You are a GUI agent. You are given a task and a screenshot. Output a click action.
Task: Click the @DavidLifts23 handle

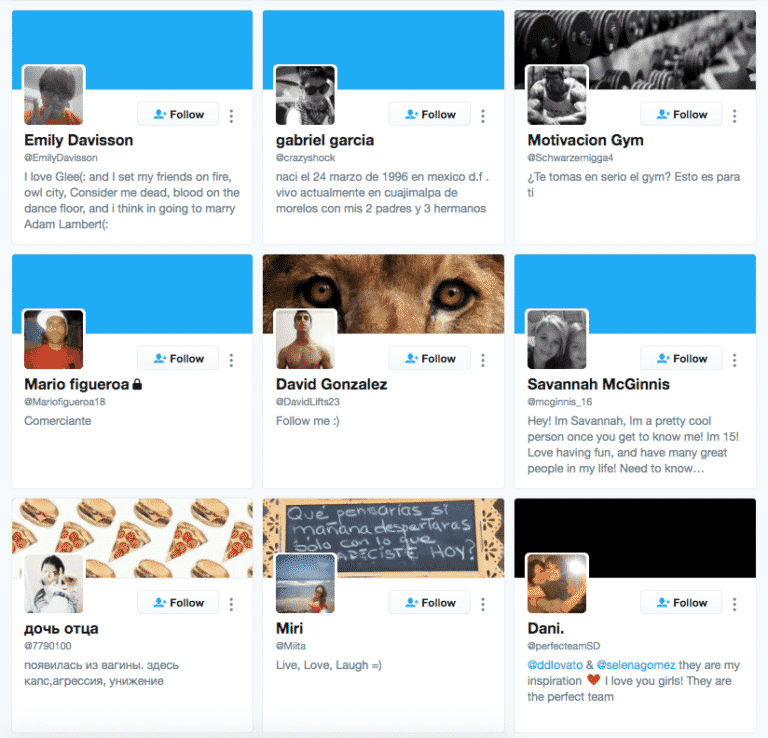pos(308,402)
